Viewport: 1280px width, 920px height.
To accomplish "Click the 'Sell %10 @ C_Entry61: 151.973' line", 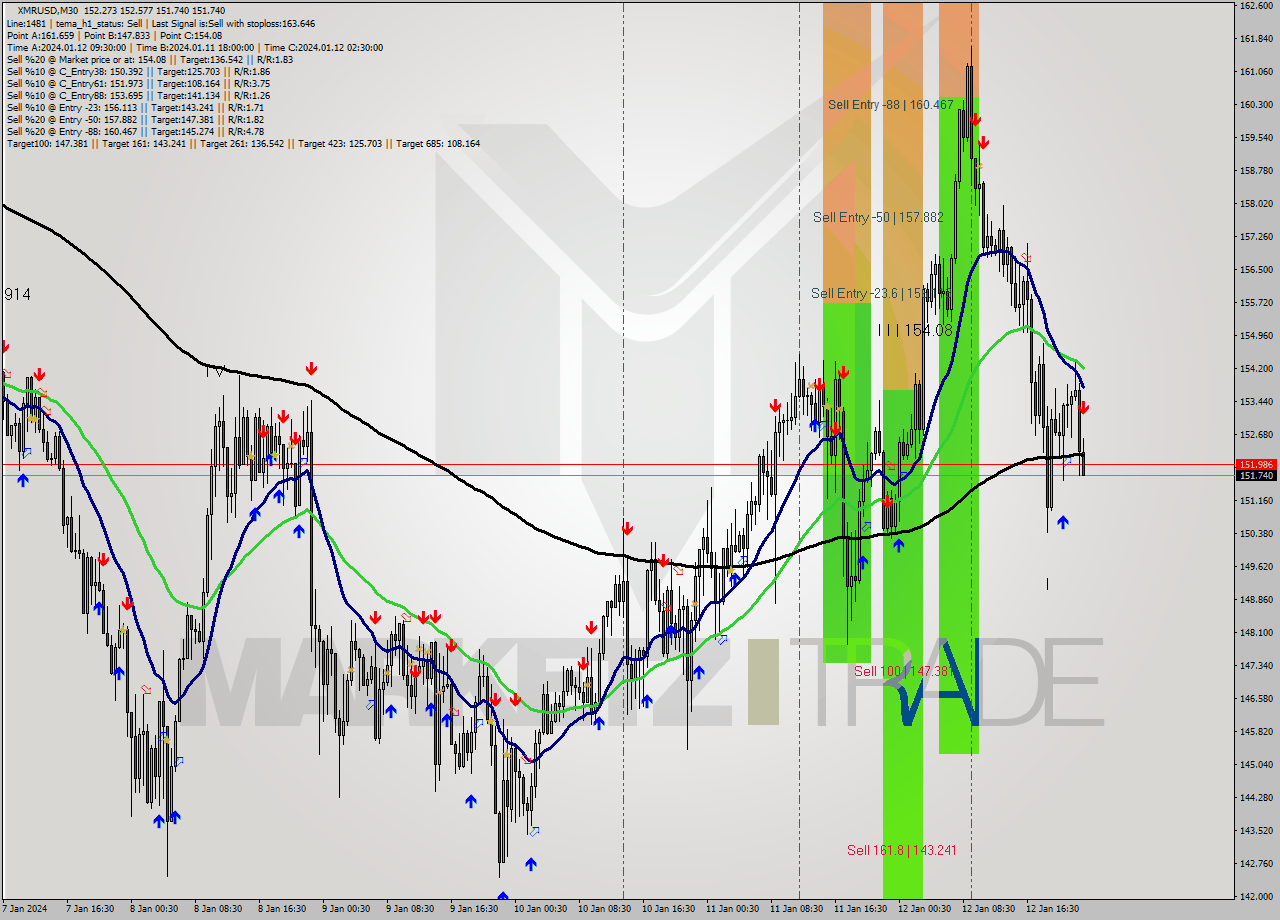I will pos(138,83).
